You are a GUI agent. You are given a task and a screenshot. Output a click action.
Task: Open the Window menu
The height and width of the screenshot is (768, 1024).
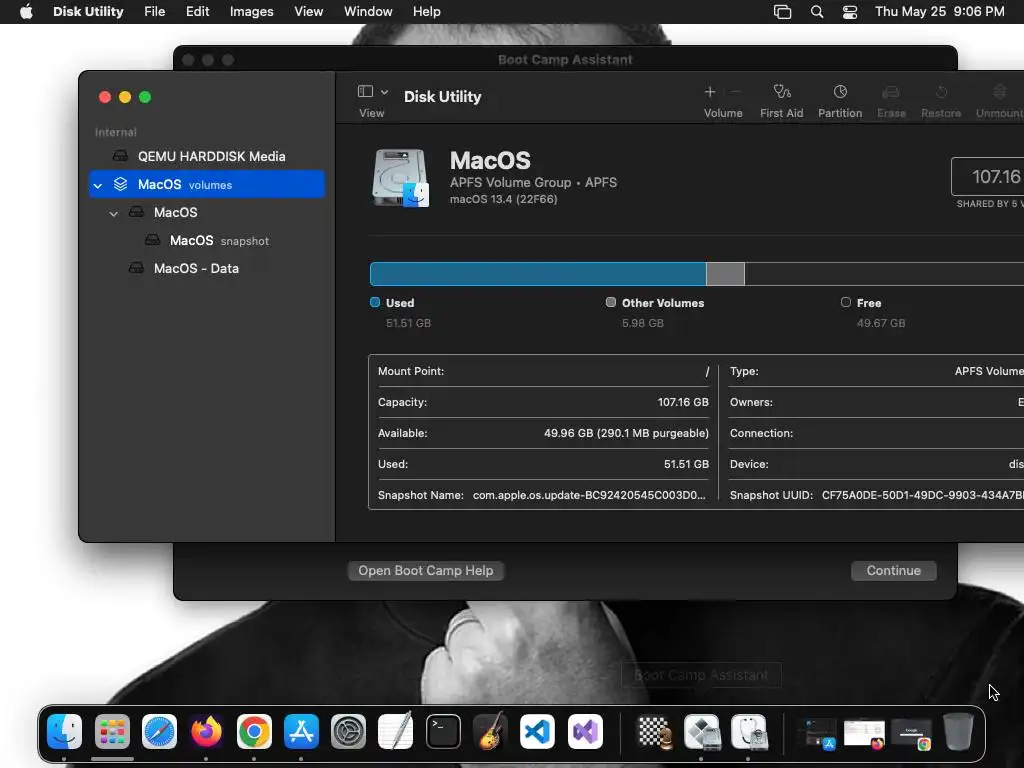(x=368, y=12)
